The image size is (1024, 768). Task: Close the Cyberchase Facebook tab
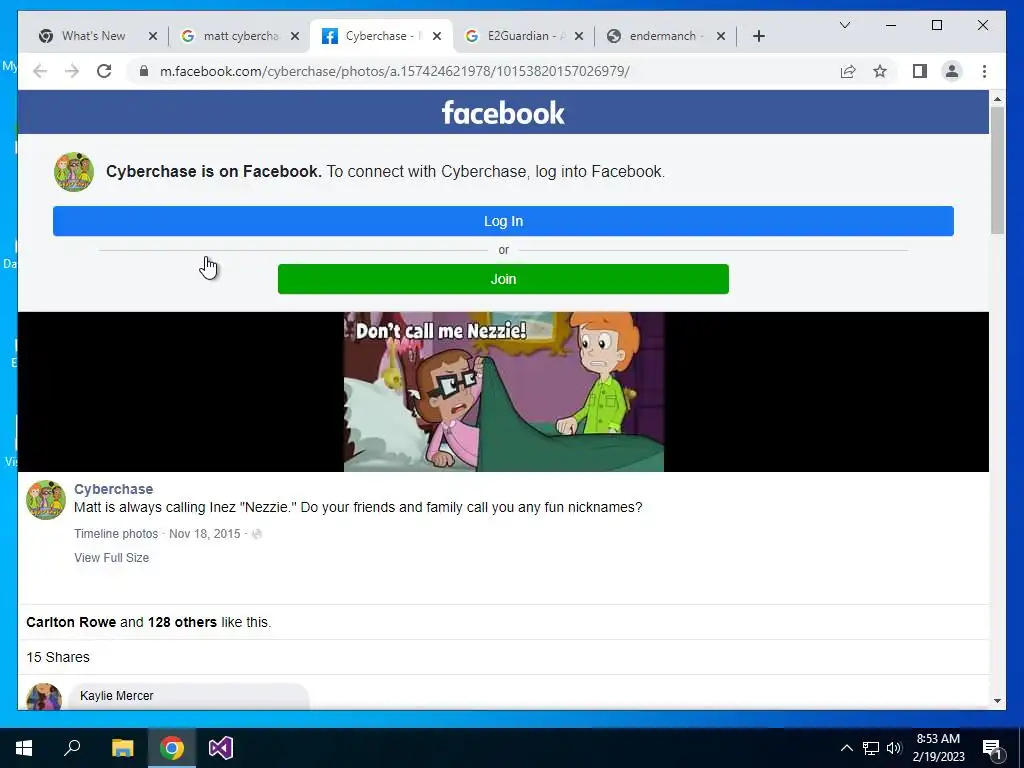pos(437,36)
